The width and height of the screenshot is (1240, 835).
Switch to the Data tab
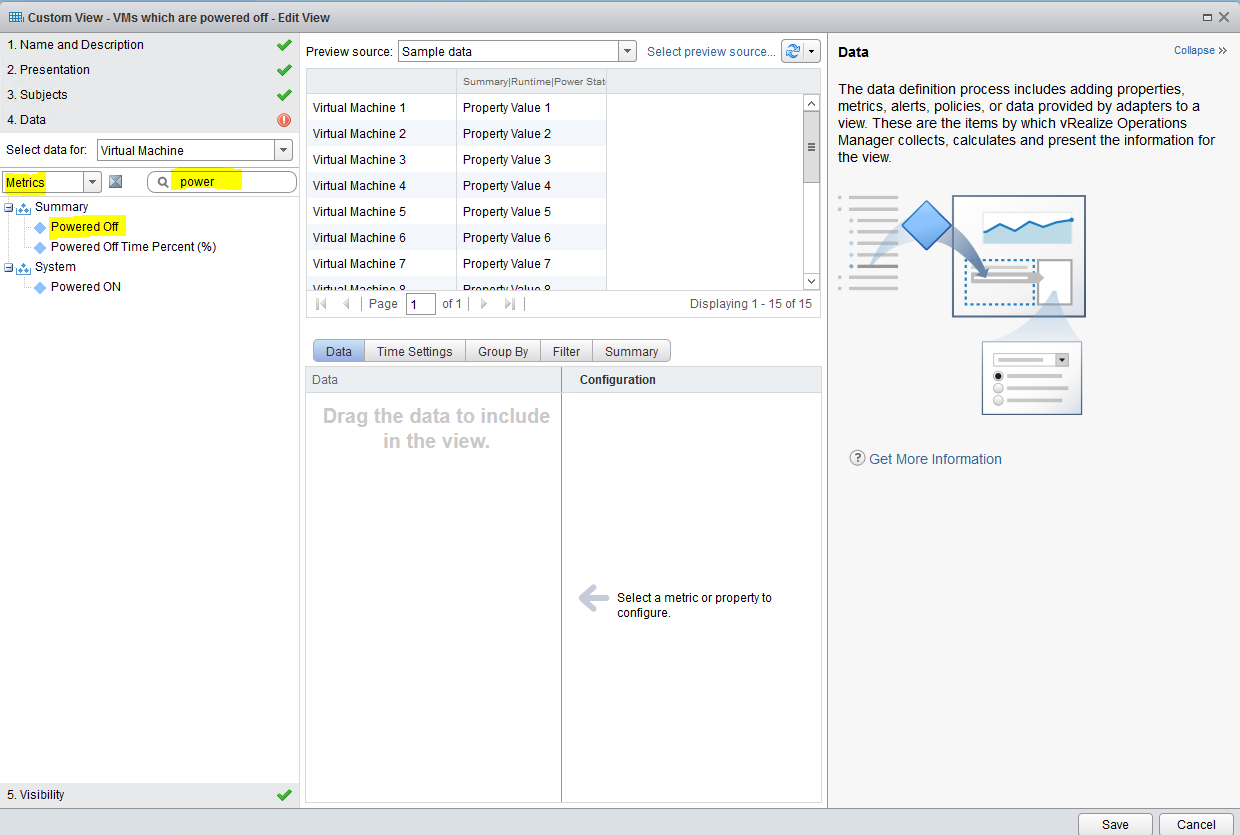[339, 351]
